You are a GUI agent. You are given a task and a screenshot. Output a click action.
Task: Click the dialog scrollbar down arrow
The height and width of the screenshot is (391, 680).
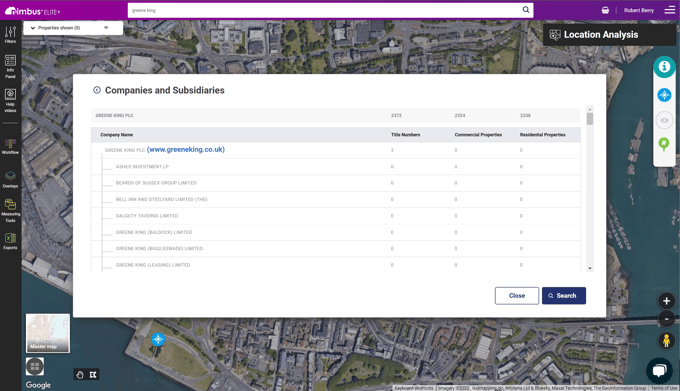(589, 268)
